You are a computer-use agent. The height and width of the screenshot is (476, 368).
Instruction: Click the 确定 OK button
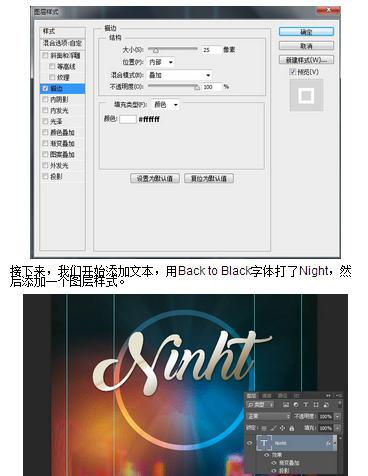click(x=306, y=32)
